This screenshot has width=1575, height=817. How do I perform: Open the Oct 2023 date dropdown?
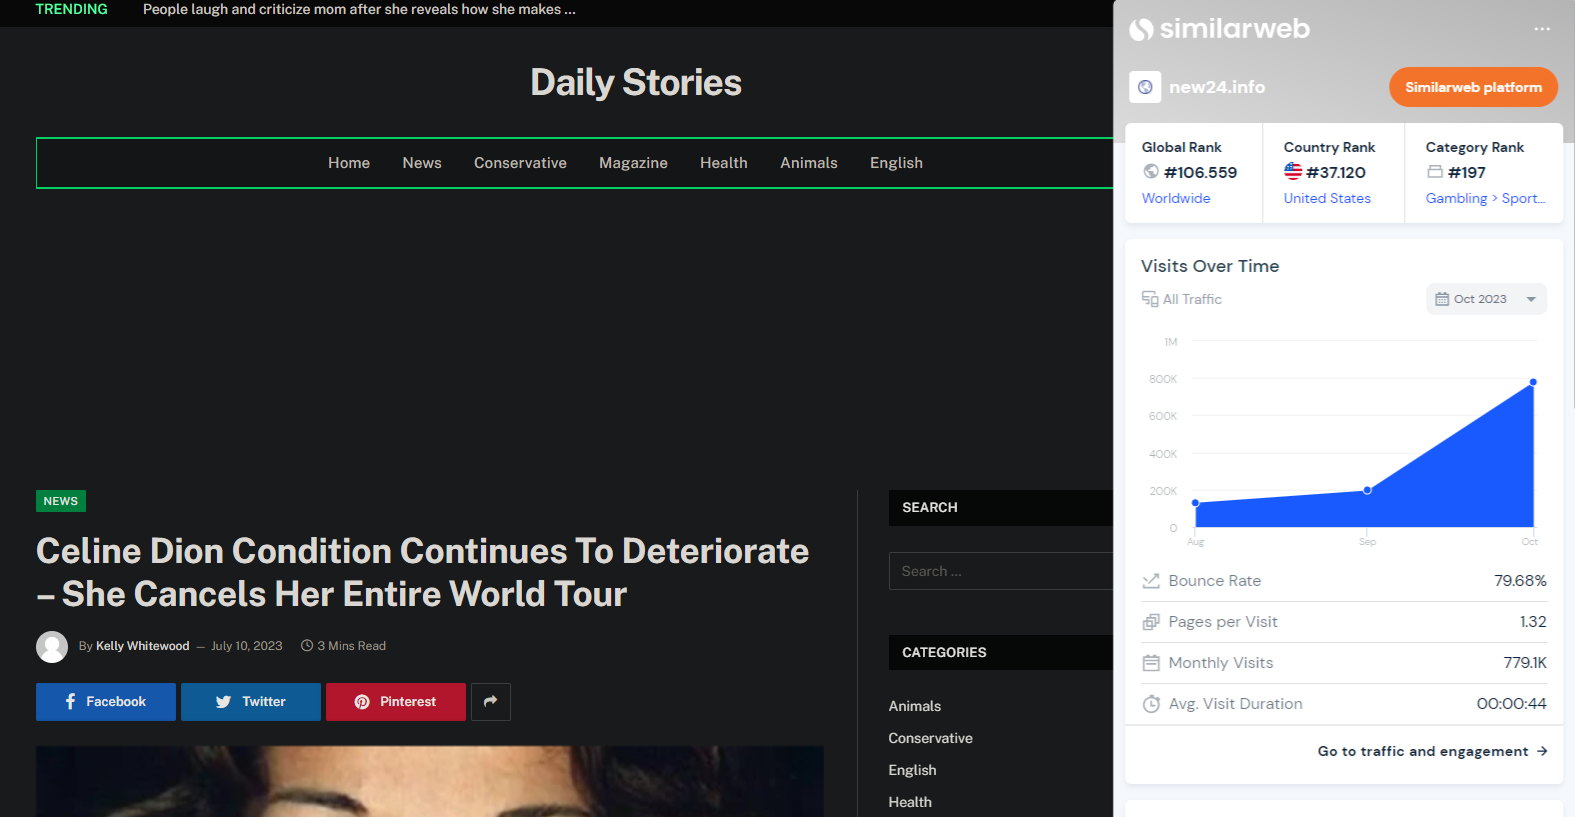[1486, 299]
